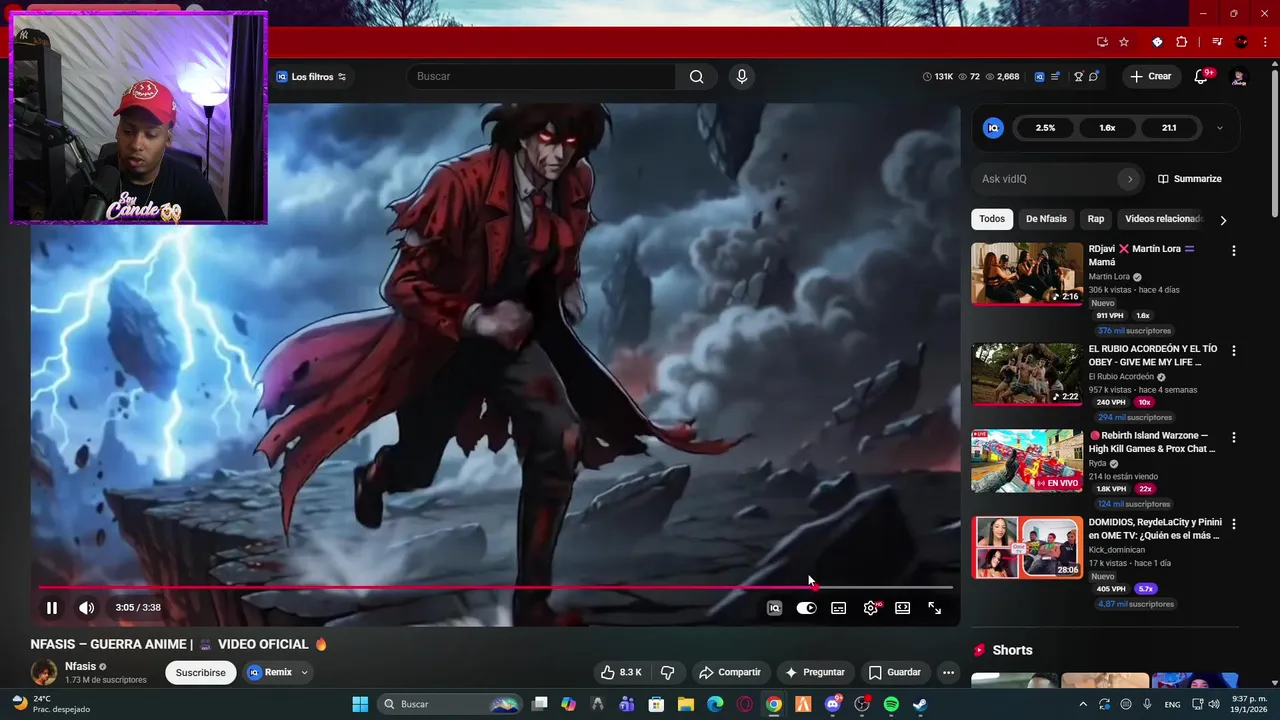Open the vidIQ chat bubble icon
The width and height of the screenshot is (1280, 720).
(1094, 77)
